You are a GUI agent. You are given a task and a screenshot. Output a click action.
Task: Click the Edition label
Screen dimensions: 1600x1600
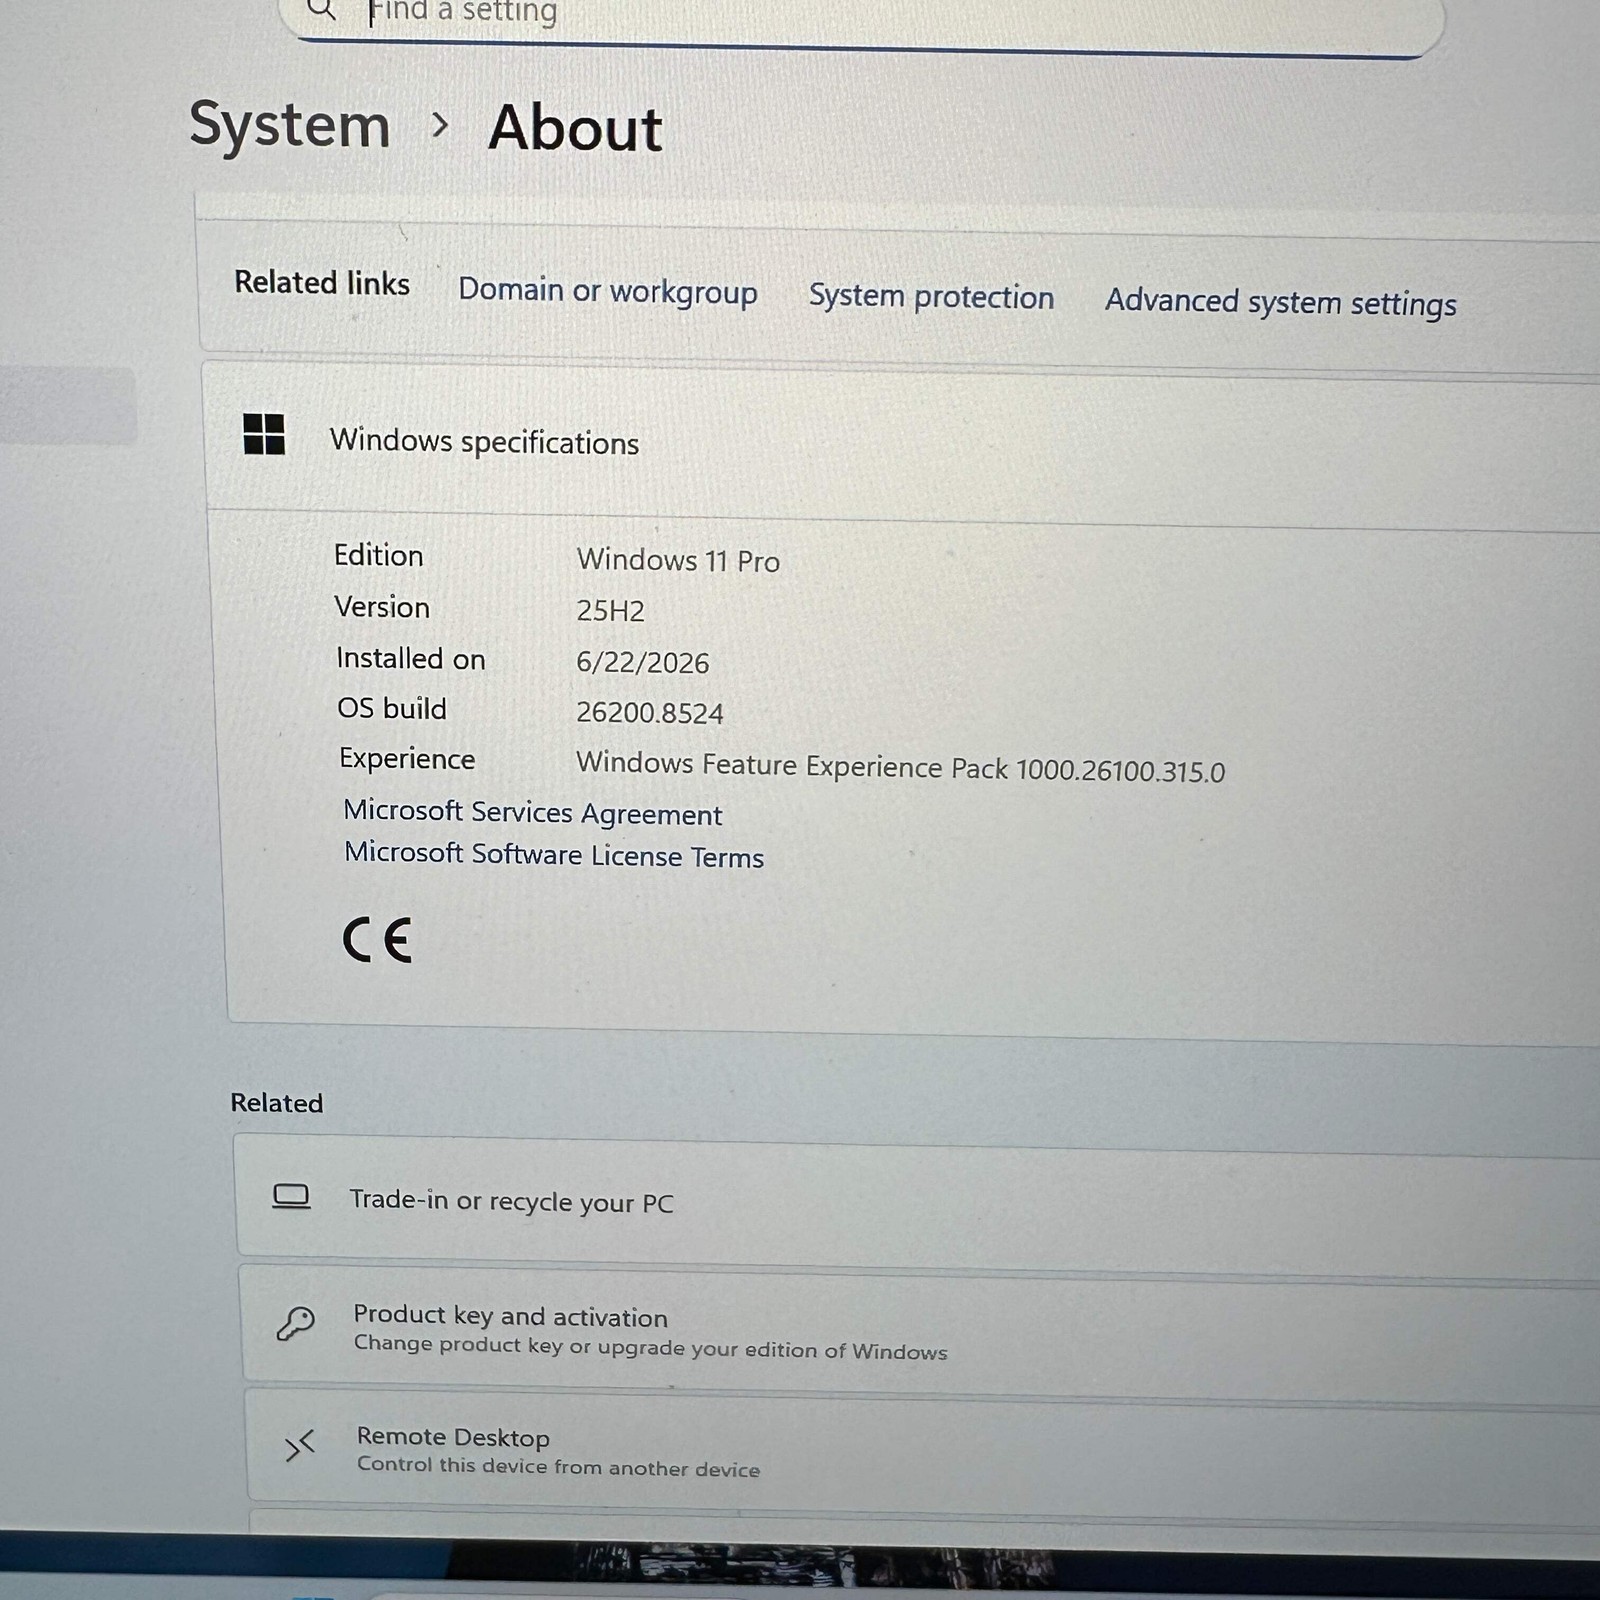tap(378, 555)
